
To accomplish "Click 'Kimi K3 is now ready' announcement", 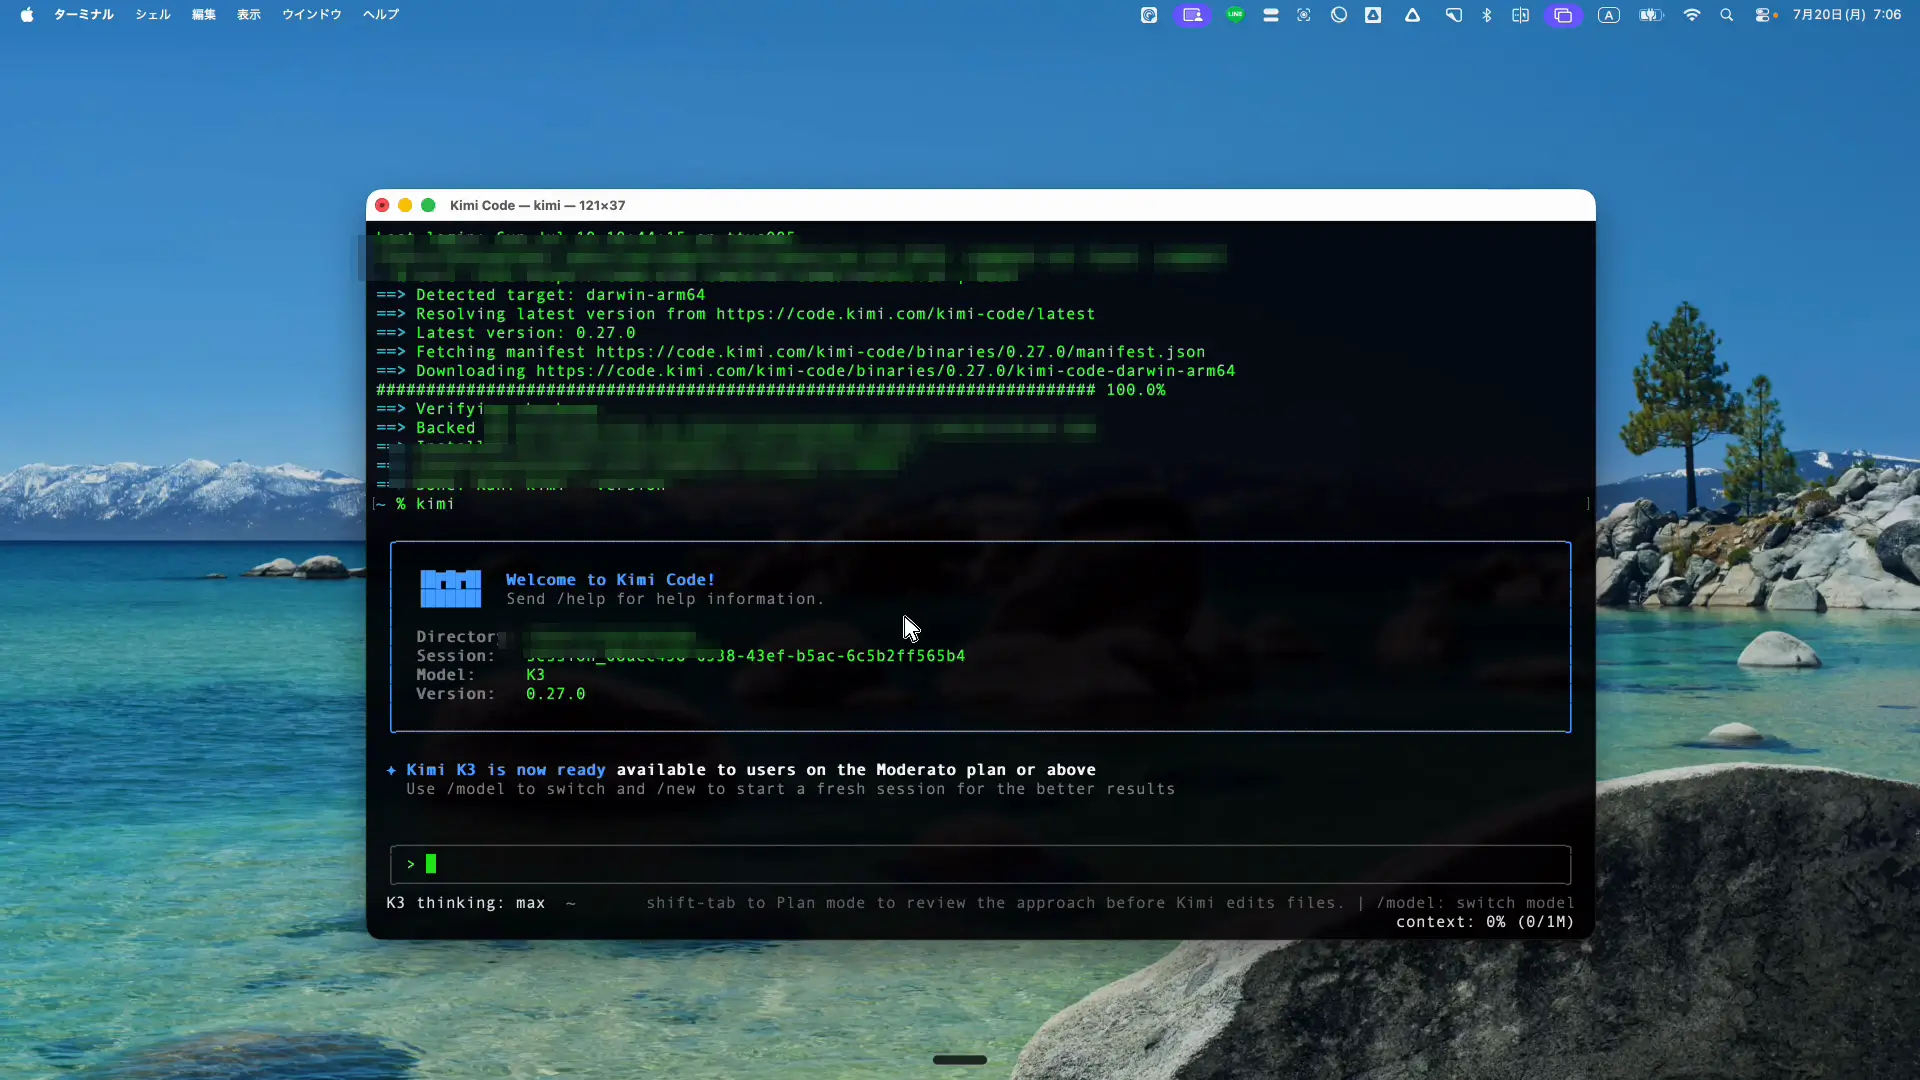I will (x=505, y=770).
